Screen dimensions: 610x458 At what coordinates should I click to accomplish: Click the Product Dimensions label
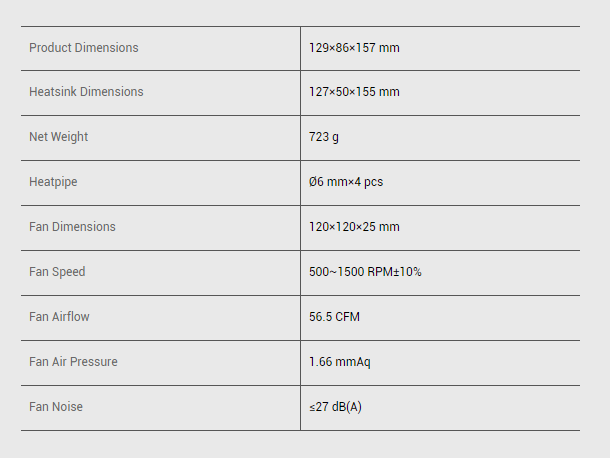tap(84, 48)
